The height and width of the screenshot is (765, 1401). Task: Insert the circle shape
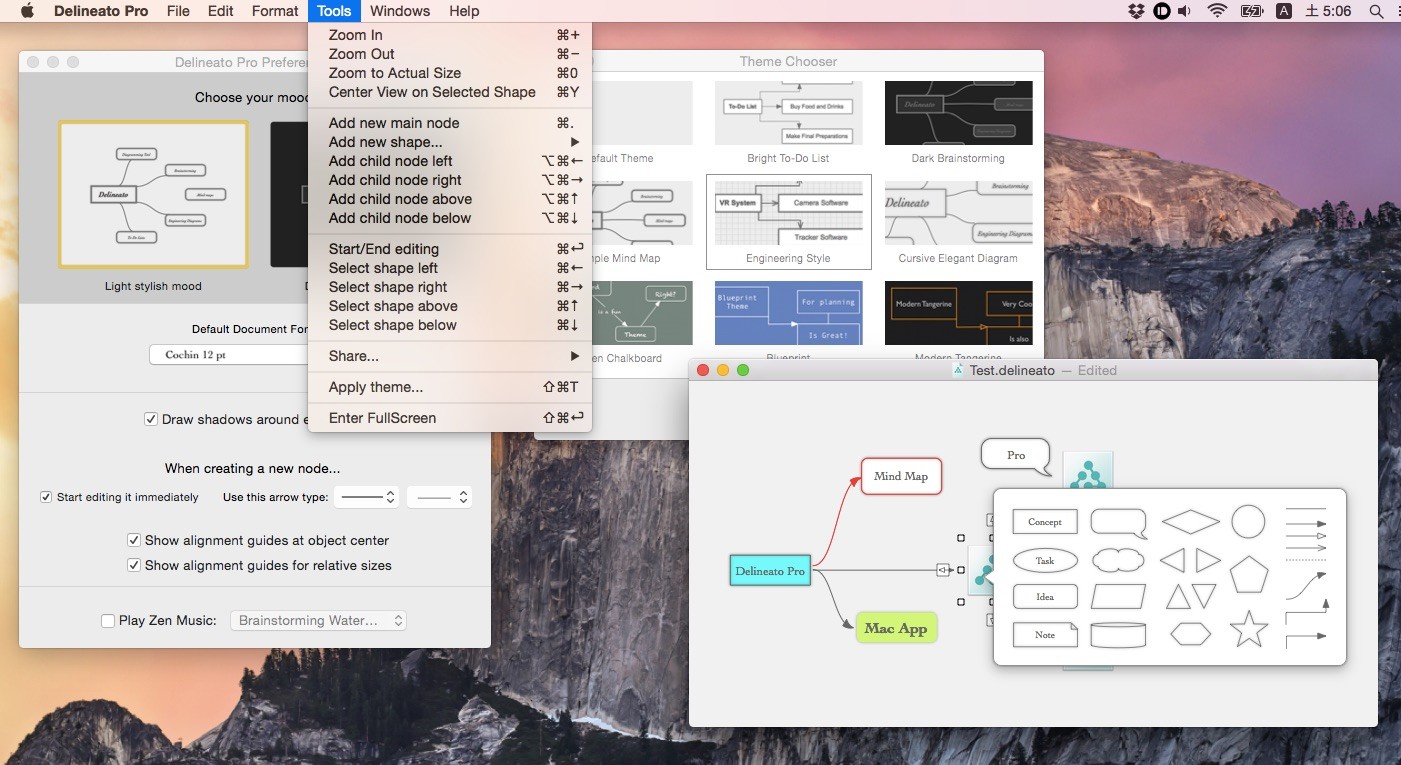(x=1248, y=521)
